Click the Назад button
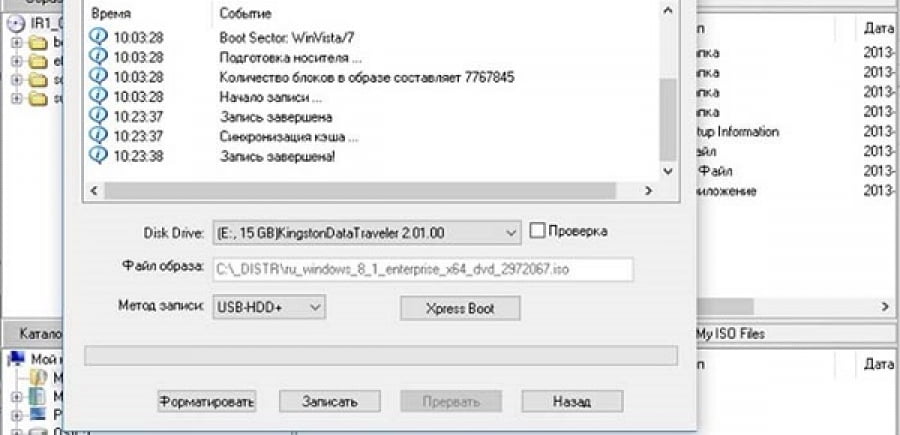This screenshot has width=900, height=435. point(572,401)
